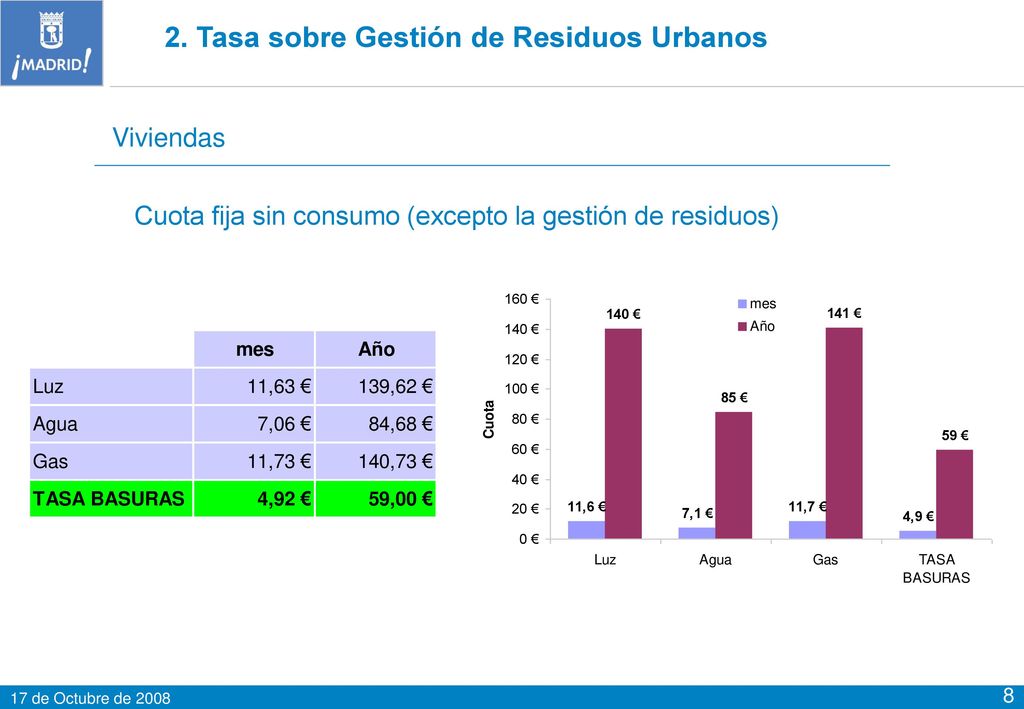The width and height of the screenshot is (1024, 709).
Task: Click the slide number 8 in footer
Action: pos(1008,695)
